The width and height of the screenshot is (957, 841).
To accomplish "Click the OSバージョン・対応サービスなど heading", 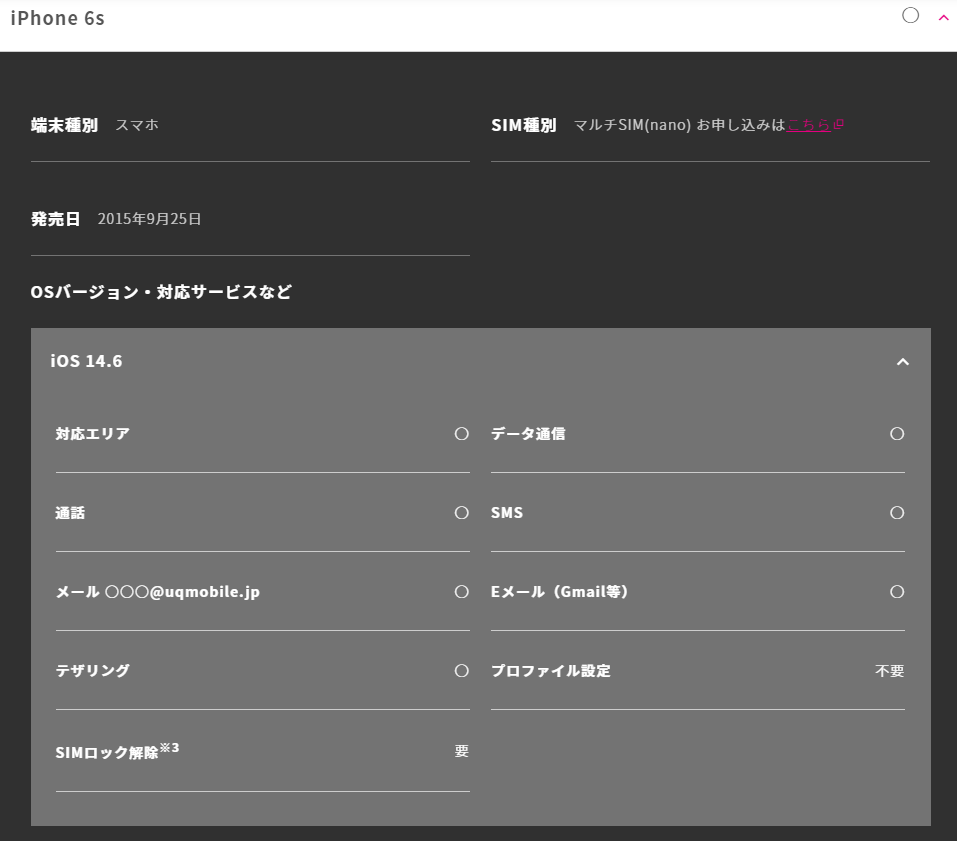I will (x=161, y=293).
